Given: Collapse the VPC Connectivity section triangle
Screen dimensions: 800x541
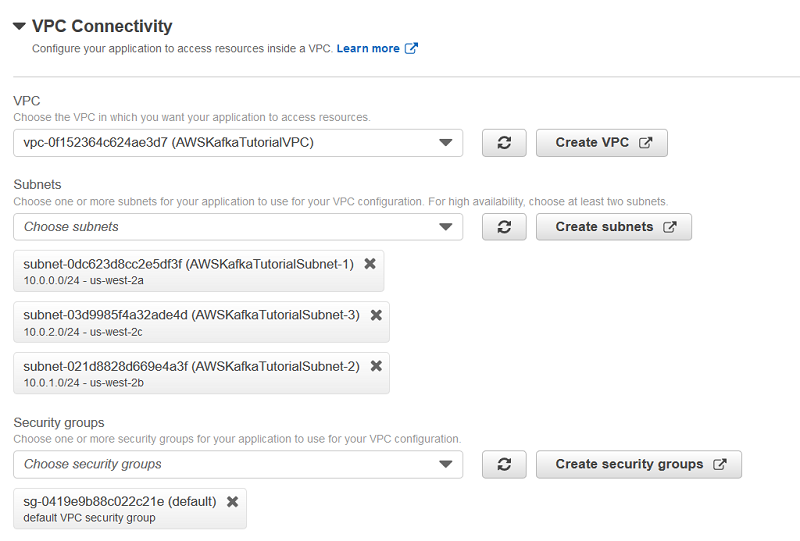Looking at the screenshot, I should point(19,26).
